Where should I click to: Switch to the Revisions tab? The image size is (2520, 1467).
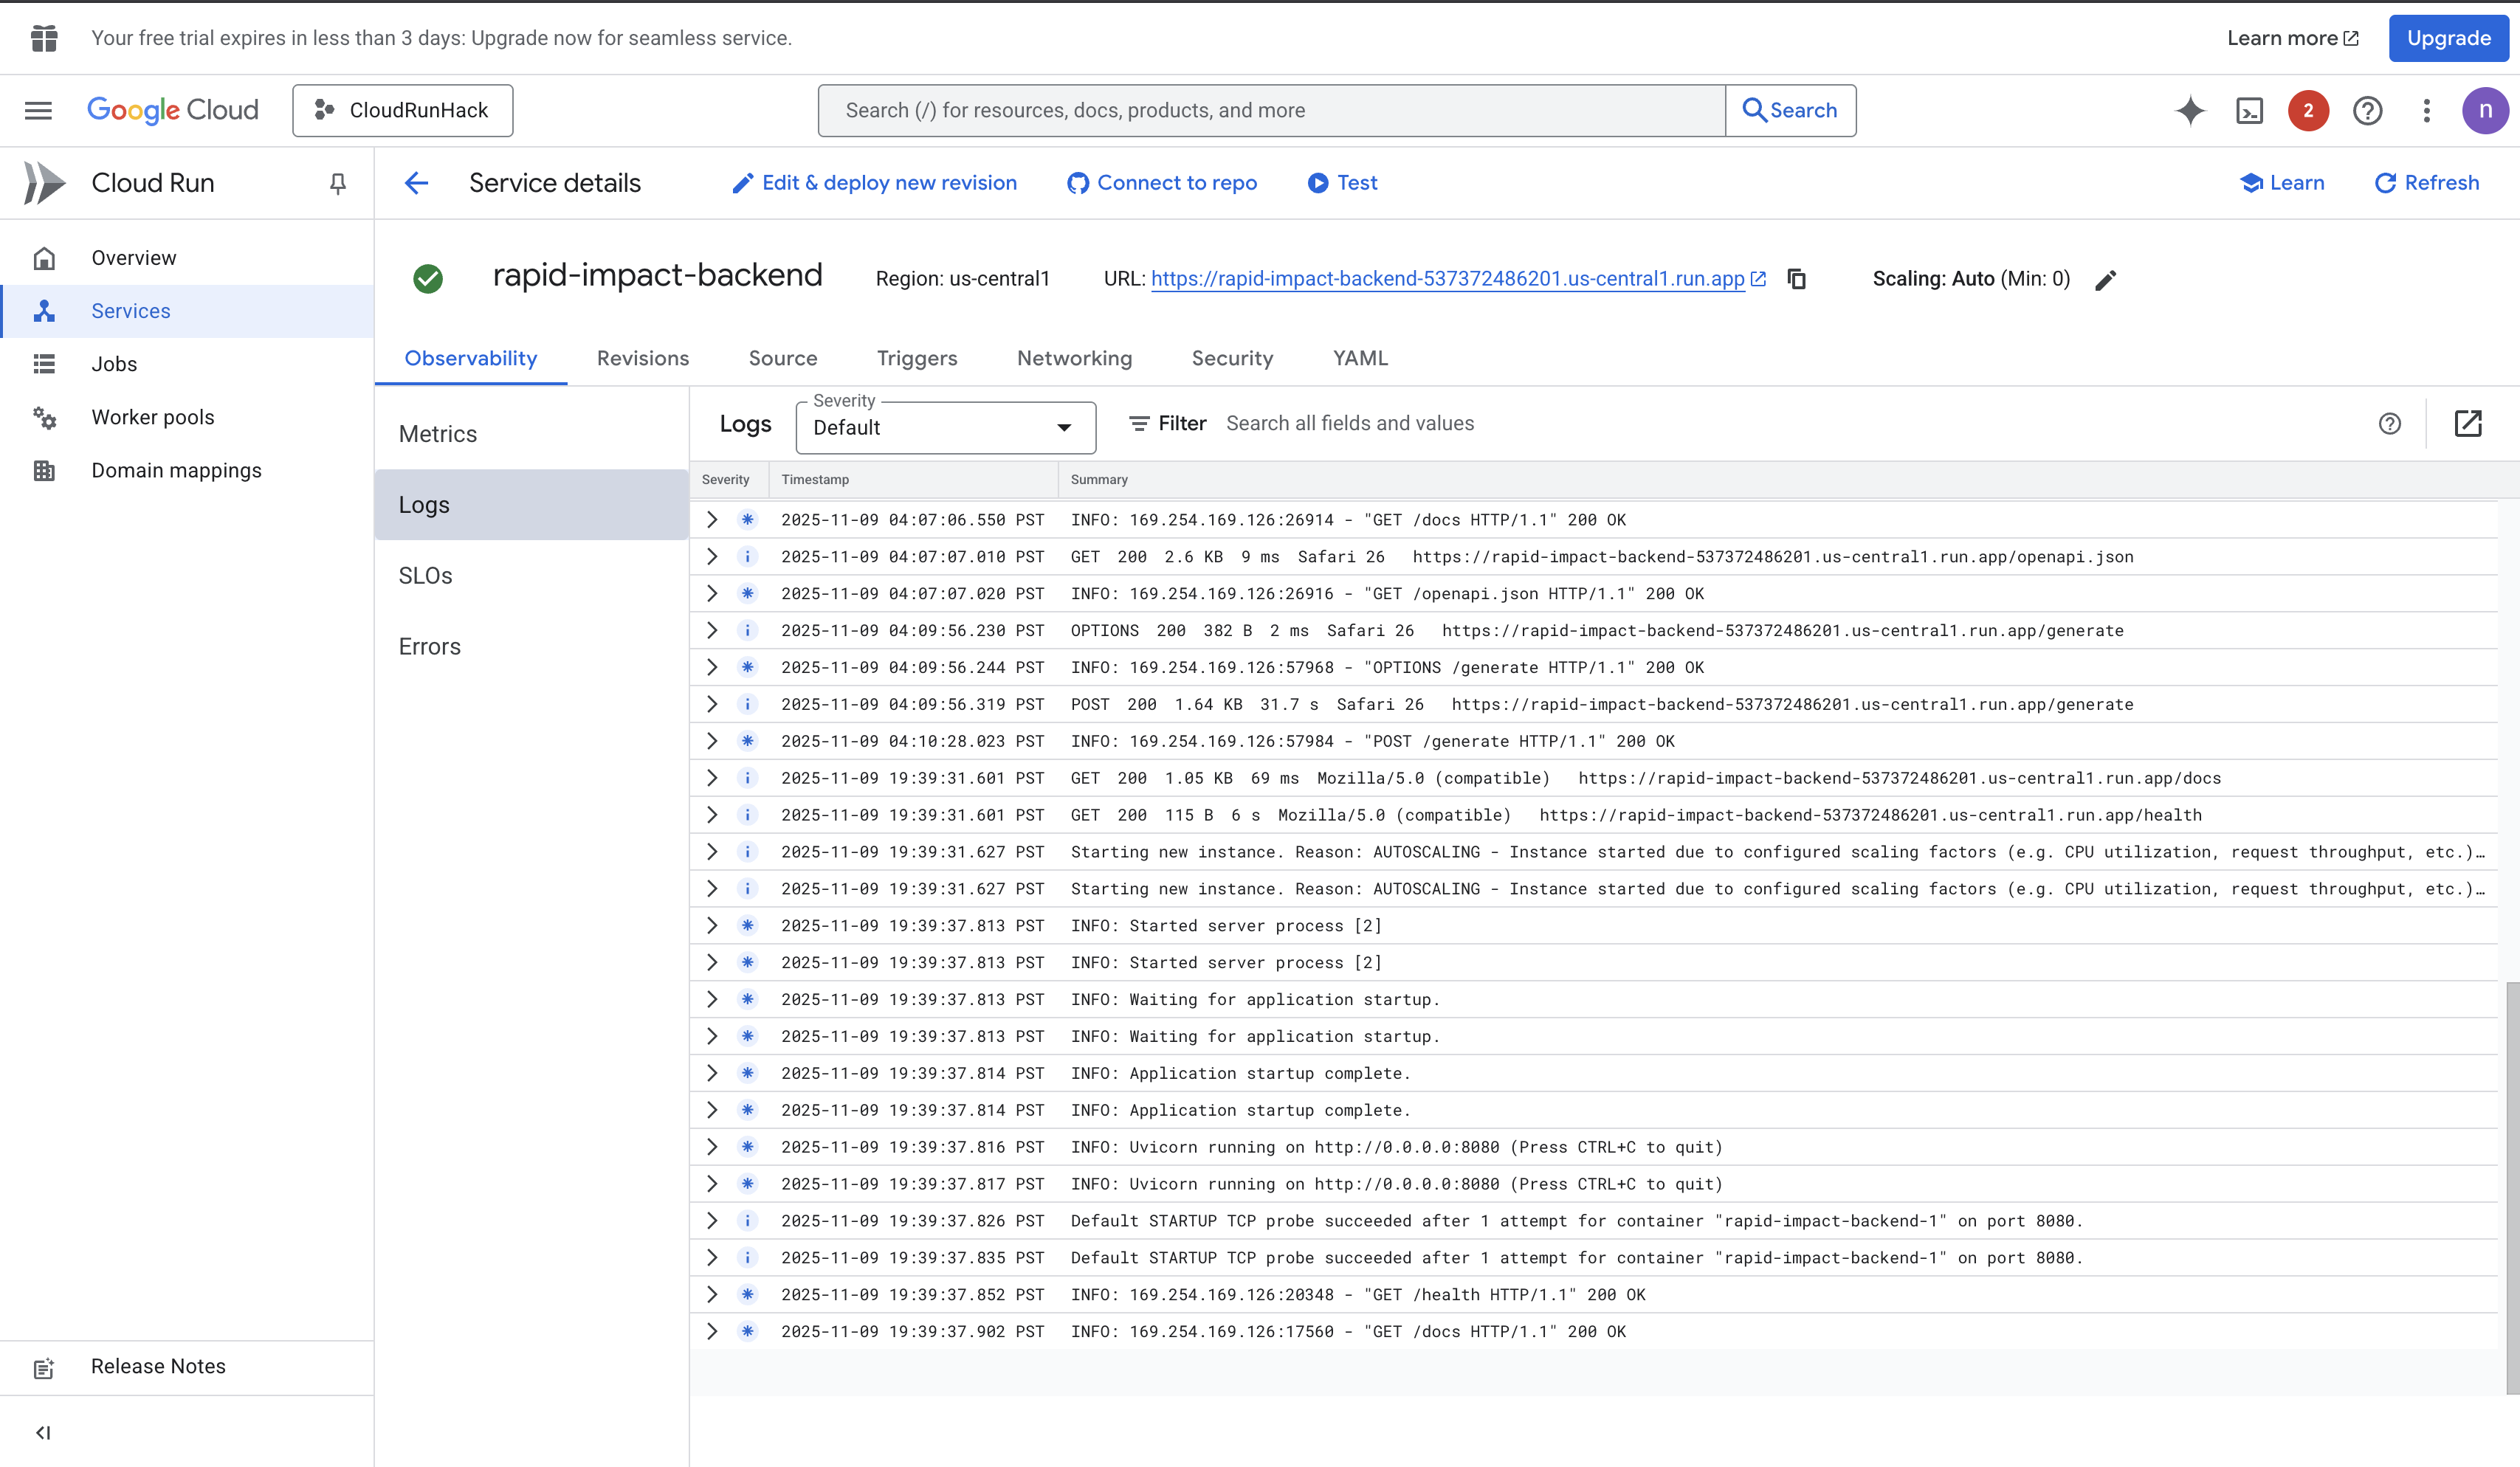pyautogui.click(x=642, y=358)
